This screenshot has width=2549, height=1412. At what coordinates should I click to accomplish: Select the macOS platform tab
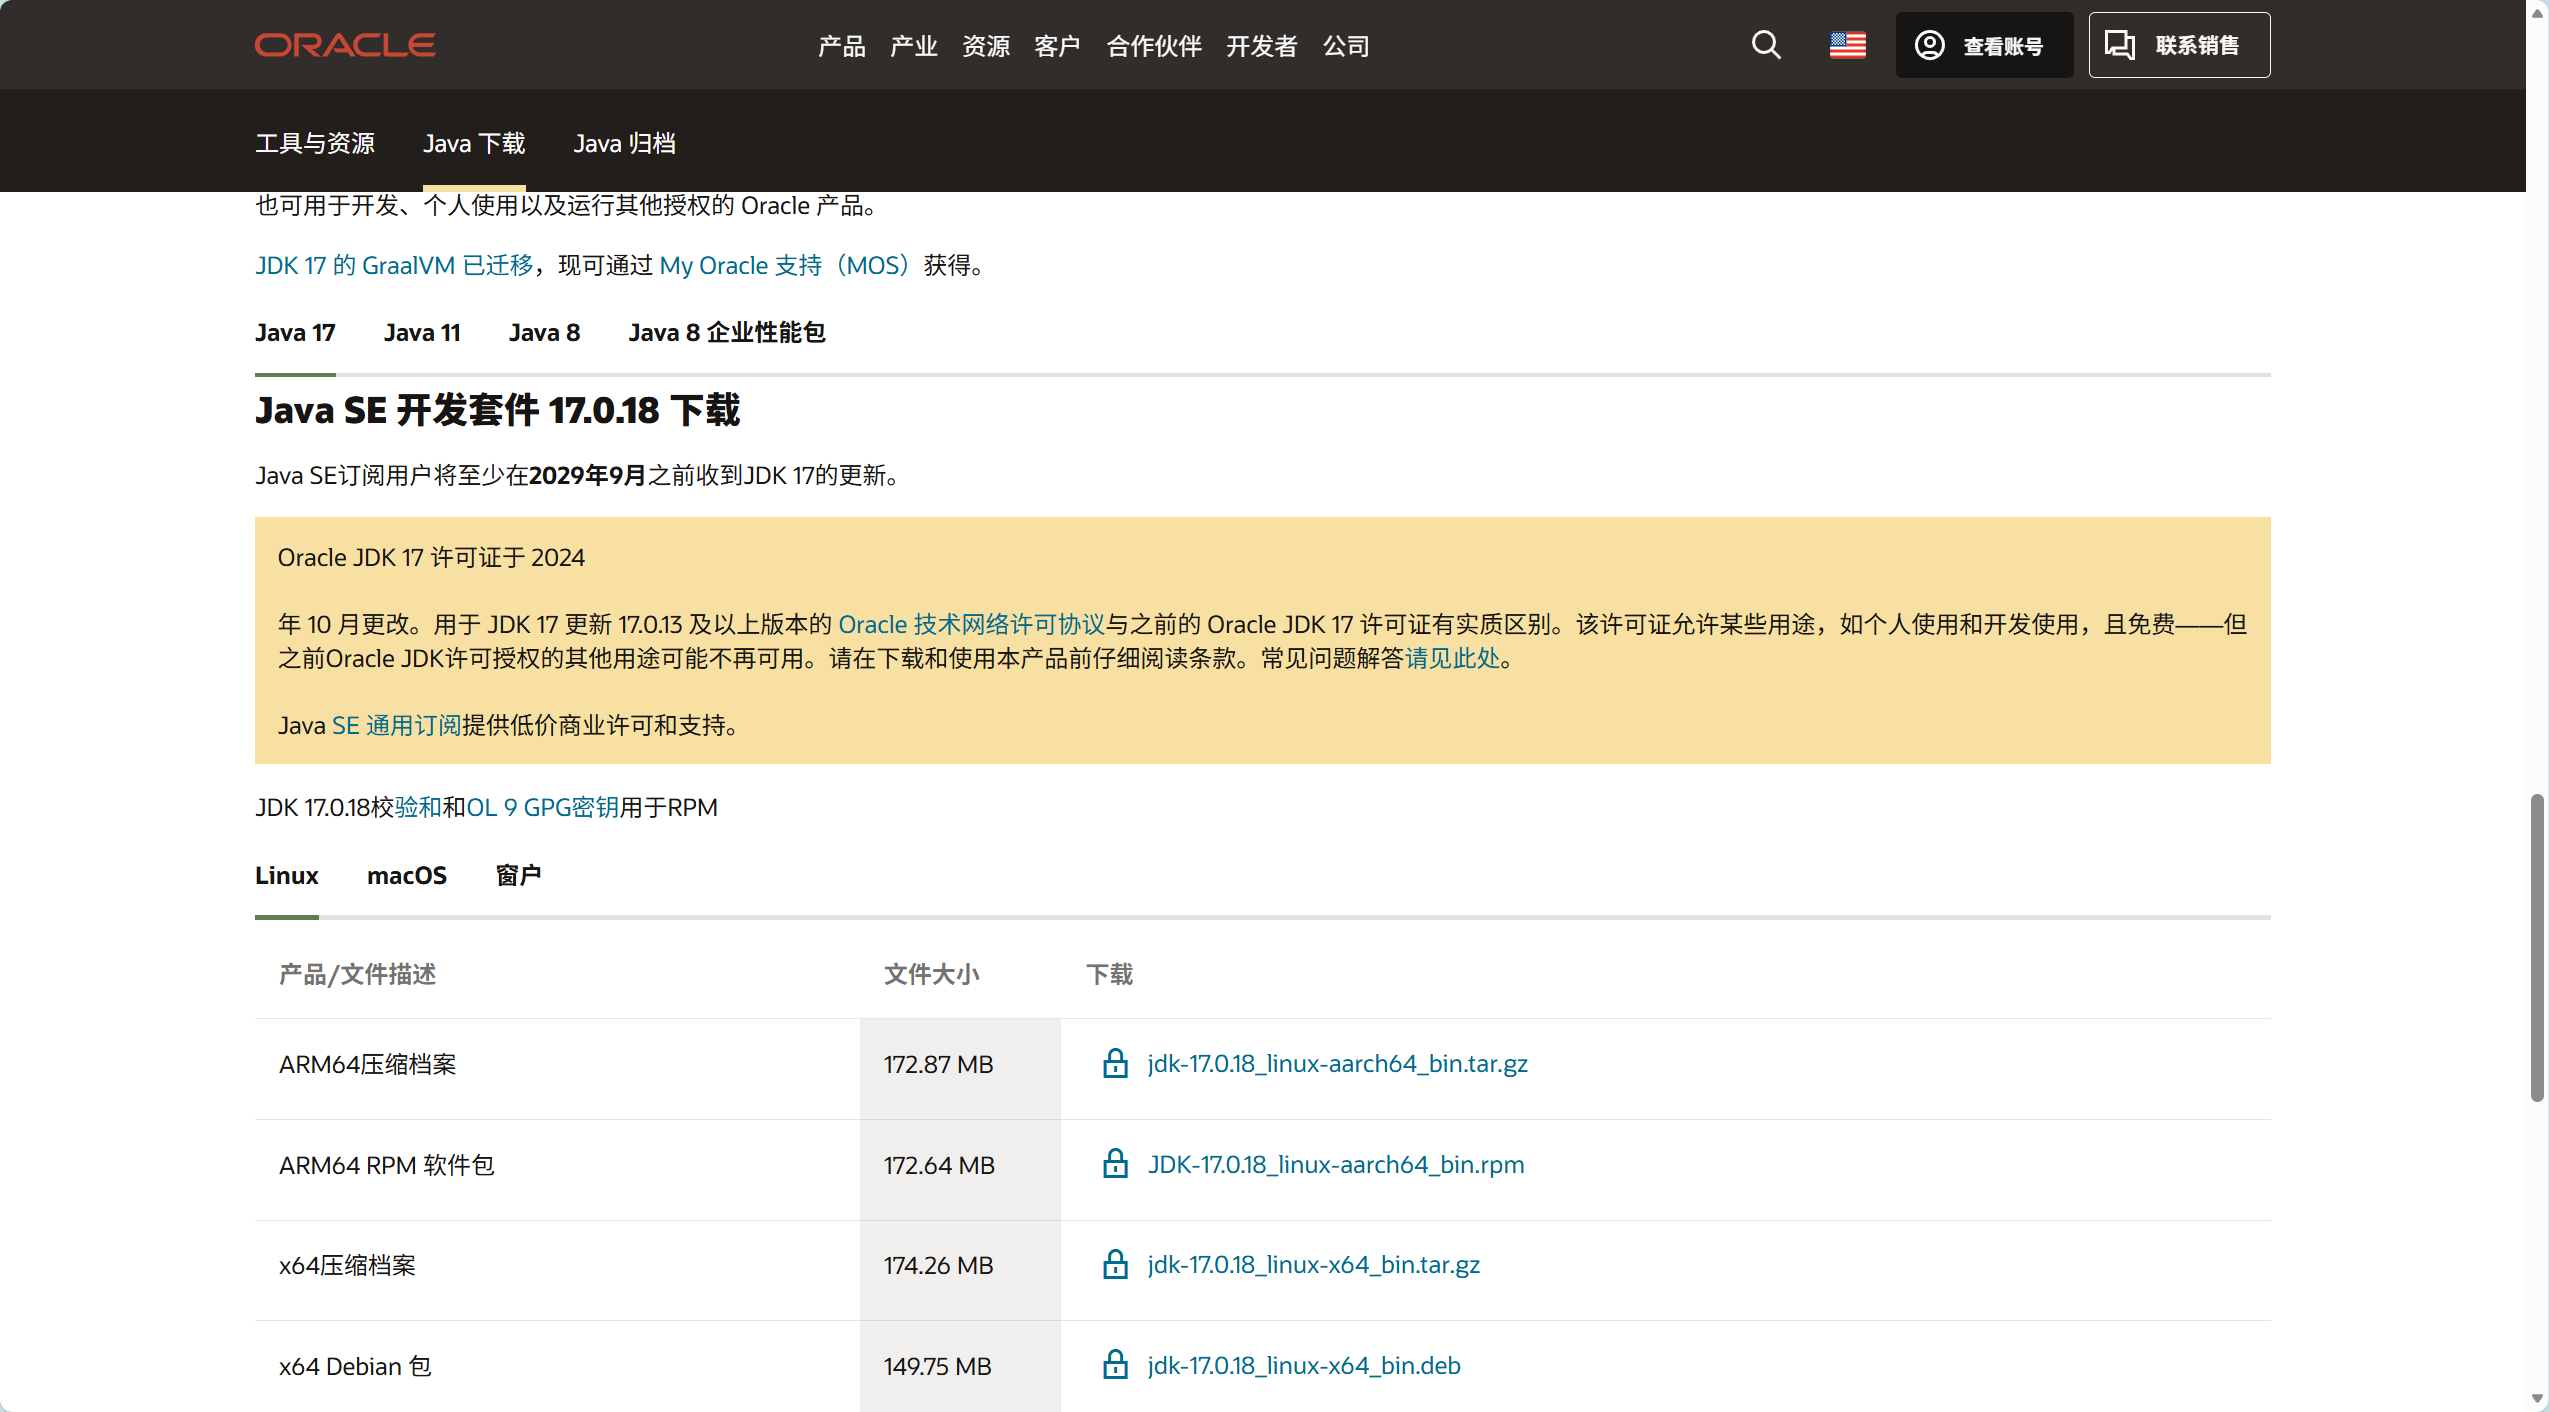point(406,876)
